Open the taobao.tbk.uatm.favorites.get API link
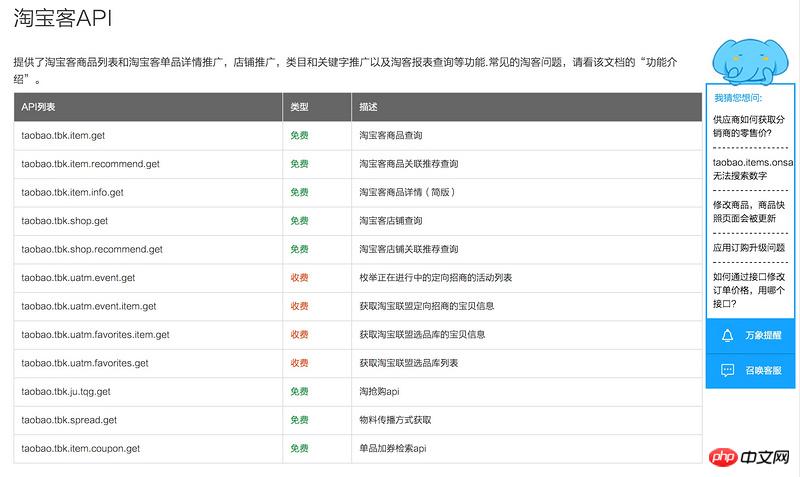This screenshot has width=800, height=477. (x=85, y=363)
